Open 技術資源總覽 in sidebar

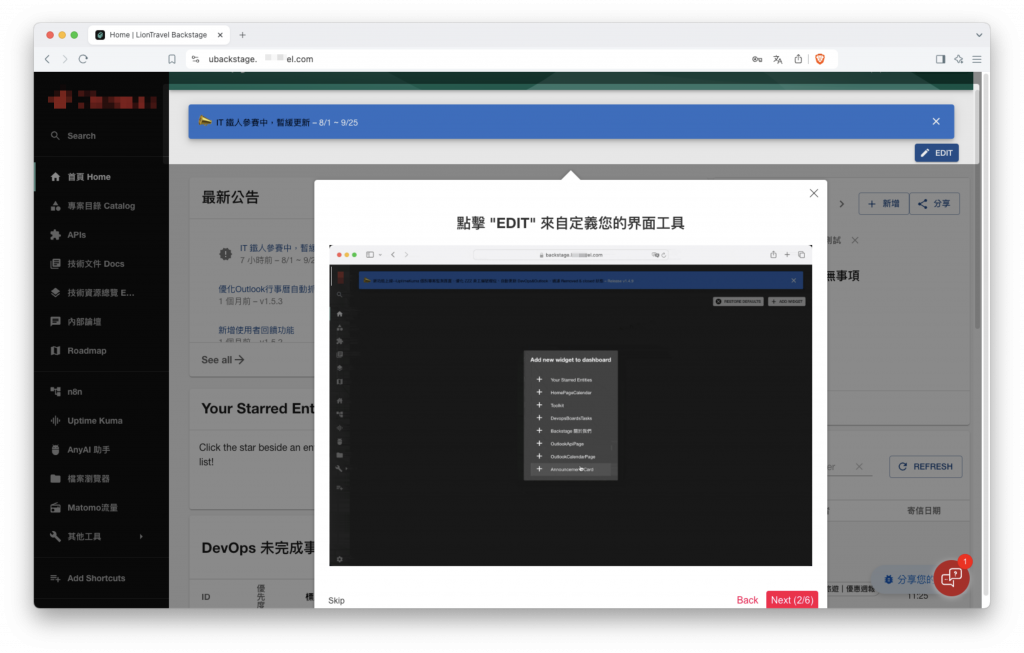(101, 293)
